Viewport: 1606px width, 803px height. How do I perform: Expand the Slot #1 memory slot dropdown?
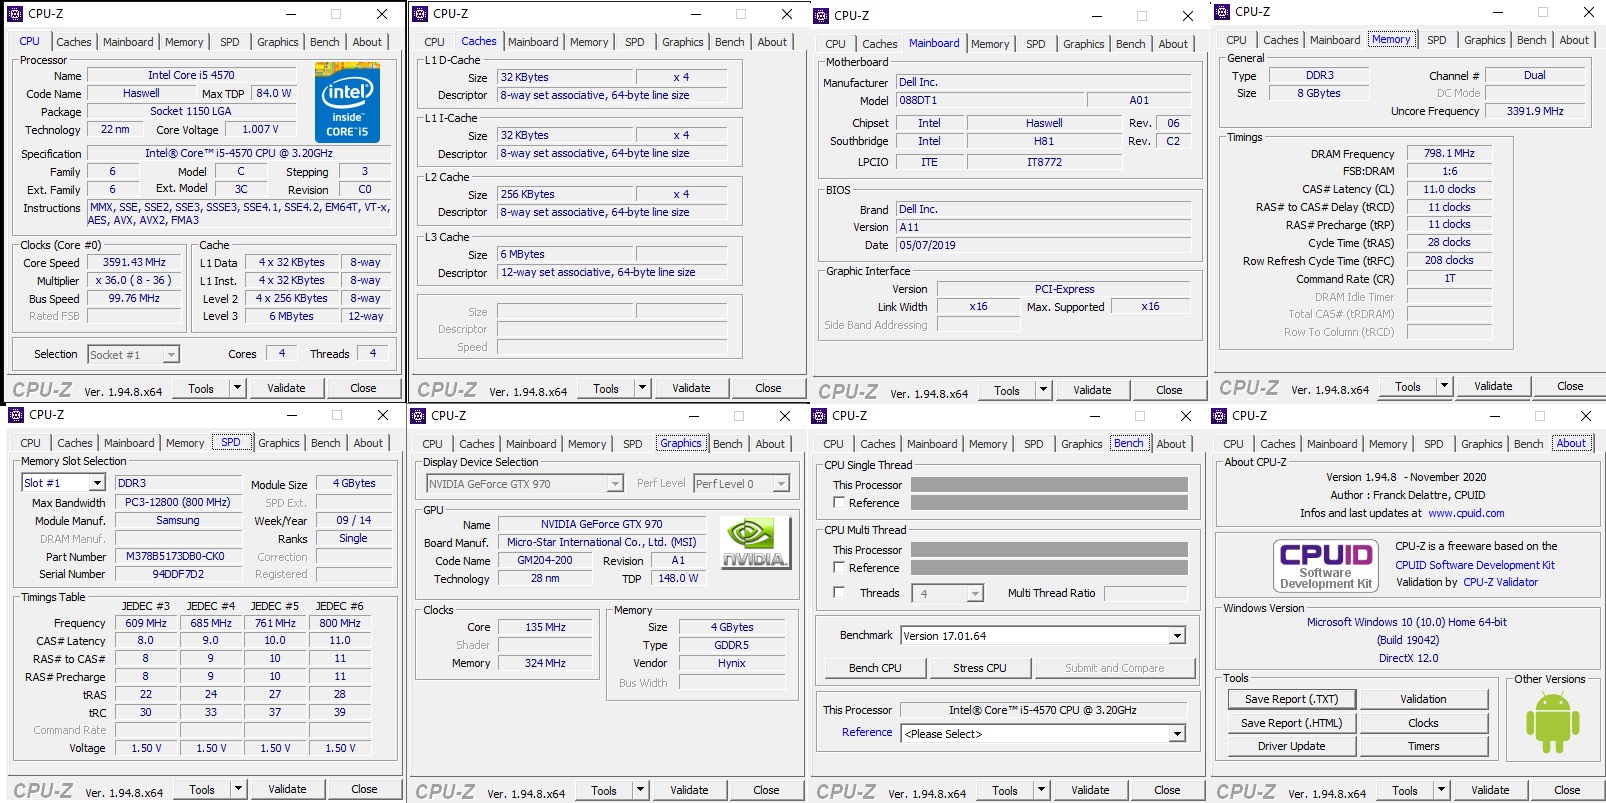click(96, 483)
